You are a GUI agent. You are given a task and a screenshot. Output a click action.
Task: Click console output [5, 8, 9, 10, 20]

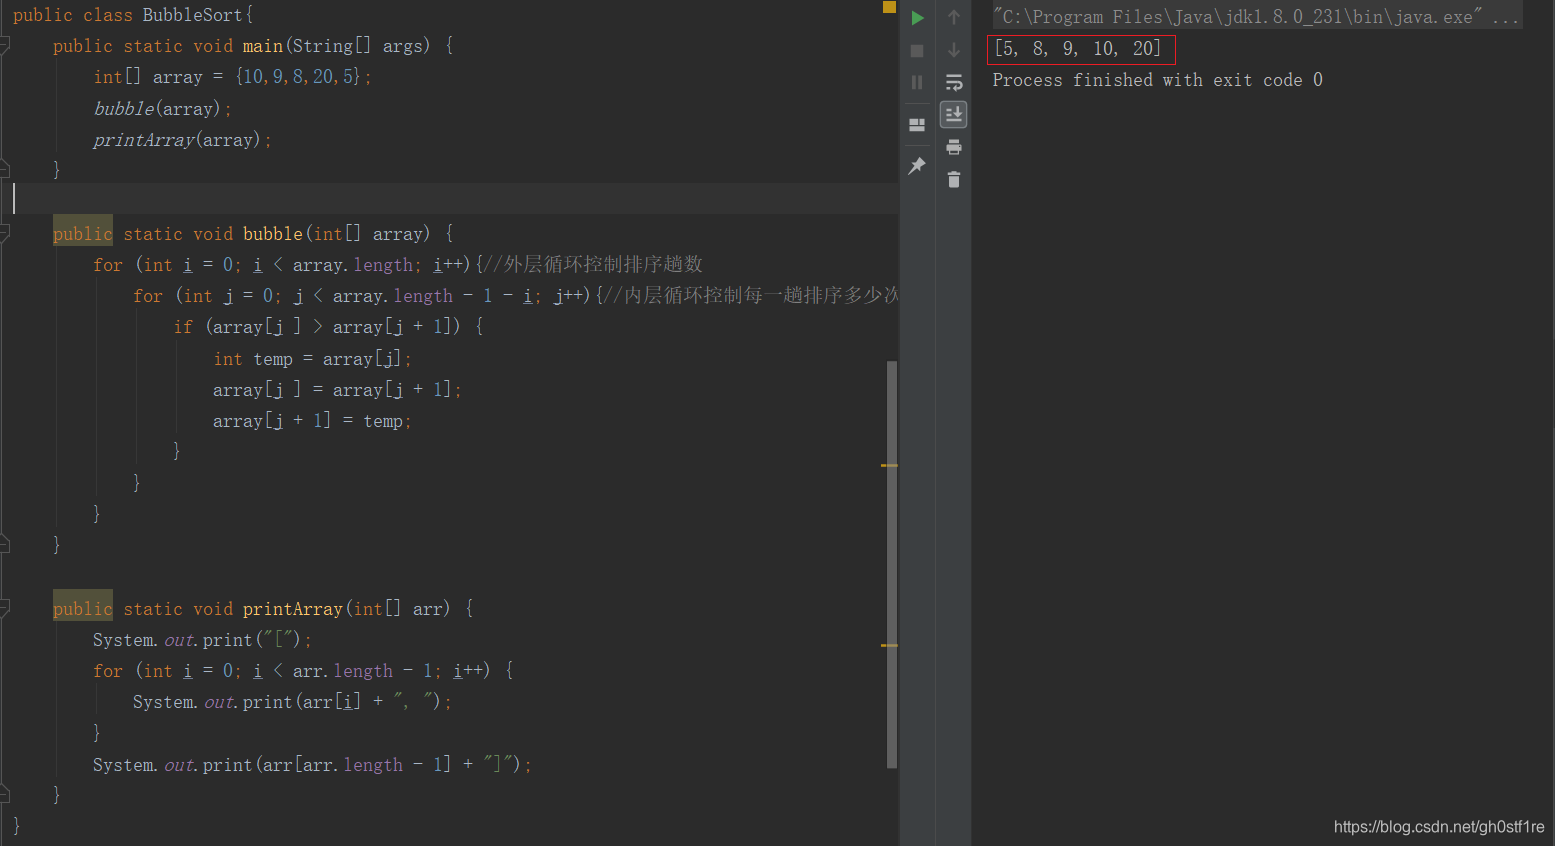pyautogui.click(x=1078, y=48)
